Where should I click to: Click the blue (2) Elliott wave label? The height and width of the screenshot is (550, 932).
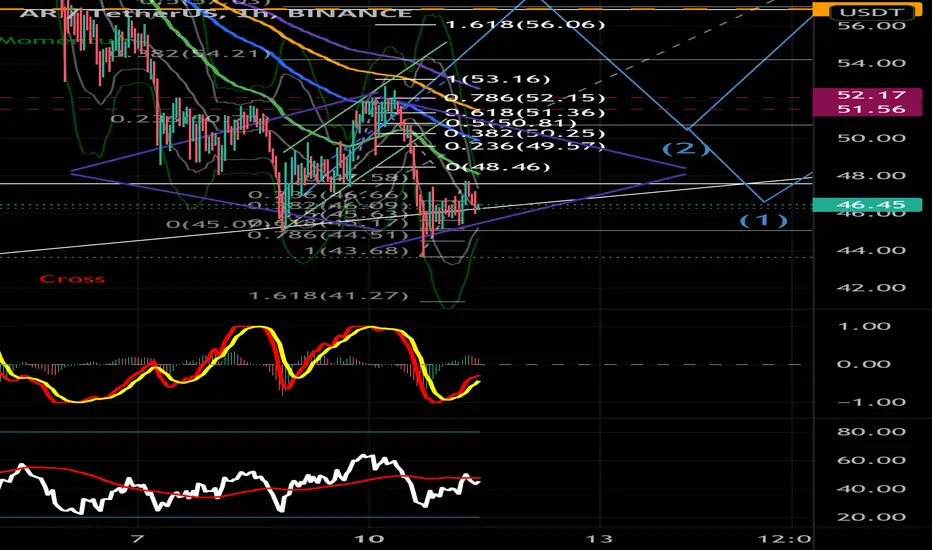pos(686,148)
